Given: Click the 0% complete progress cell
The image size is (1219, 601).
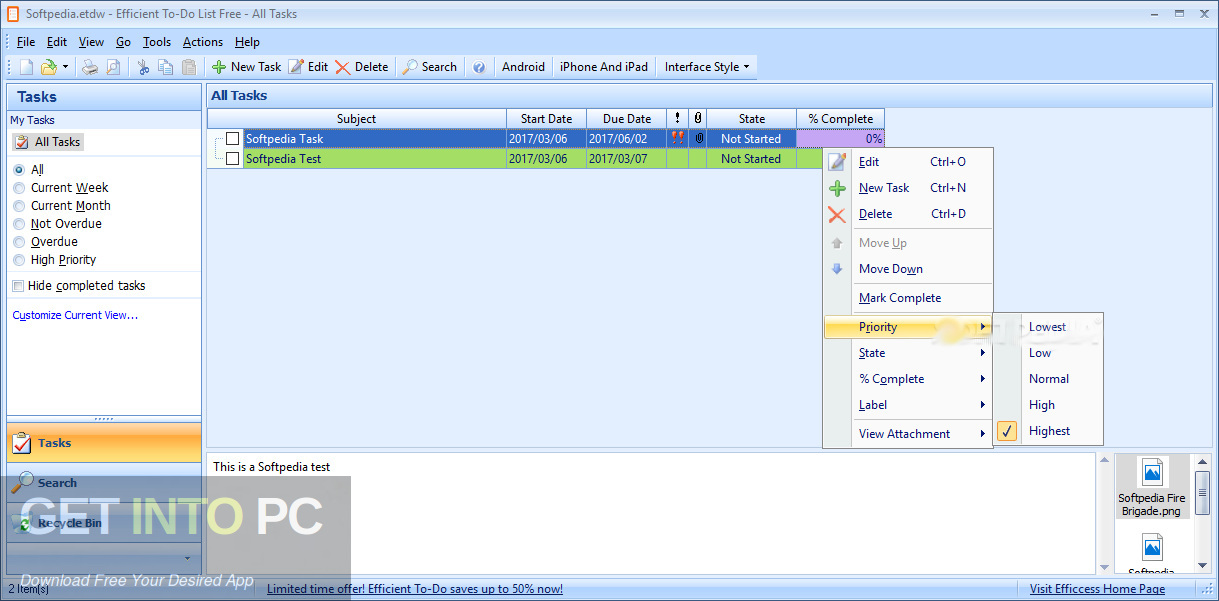Looking at the screenshot, I should pos(841,139).
